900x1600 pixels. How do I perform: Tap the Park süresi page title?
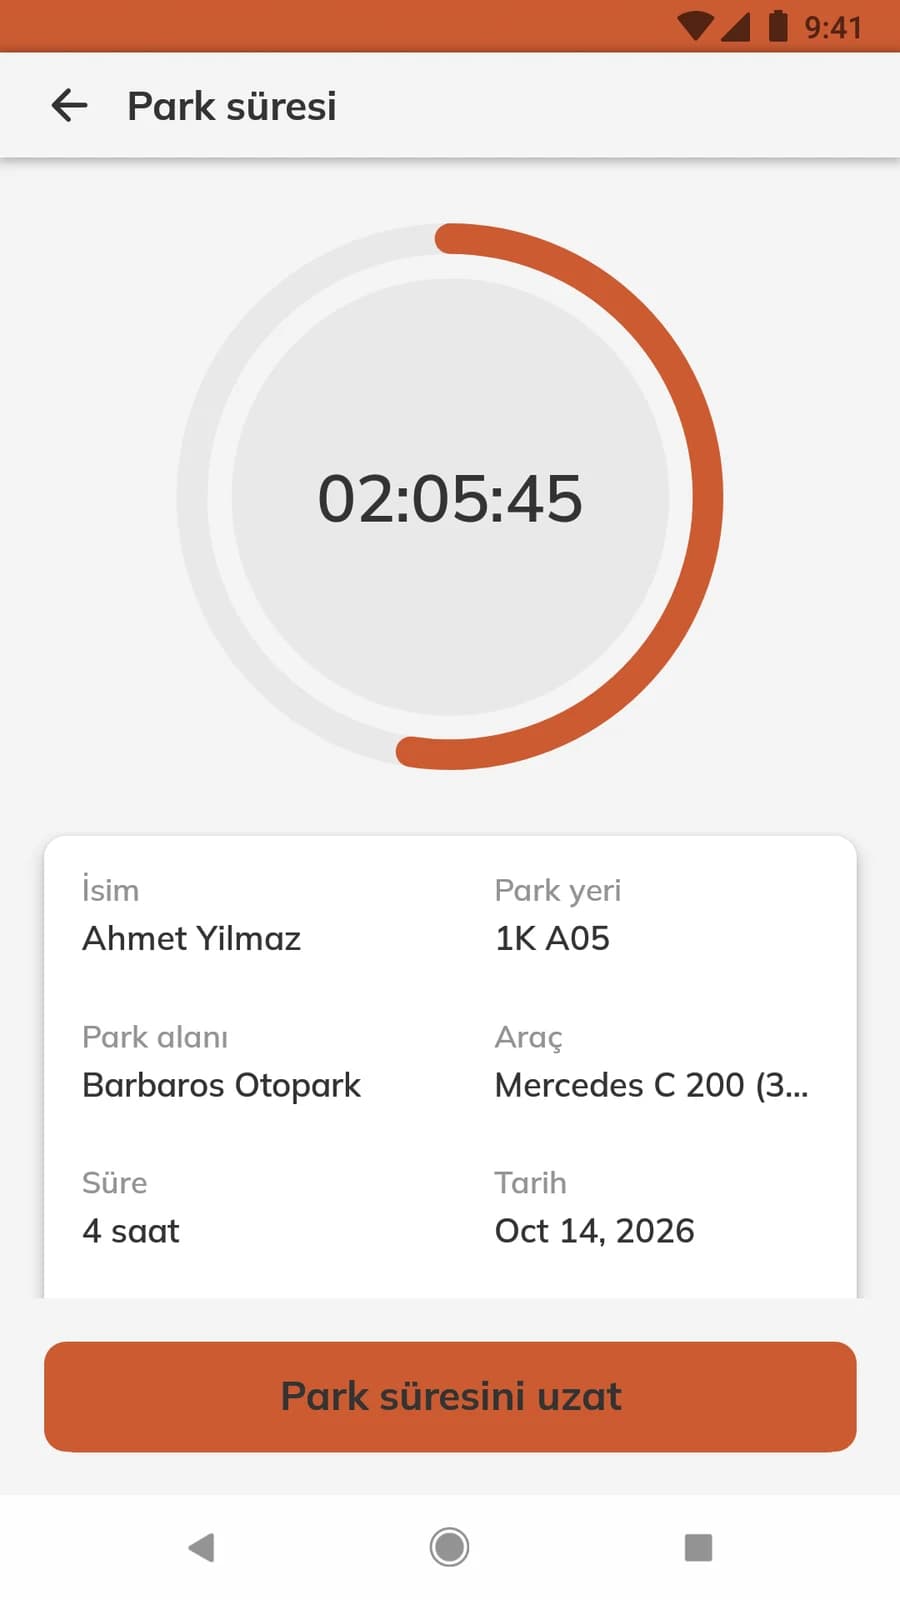click(x=232, y=106)
